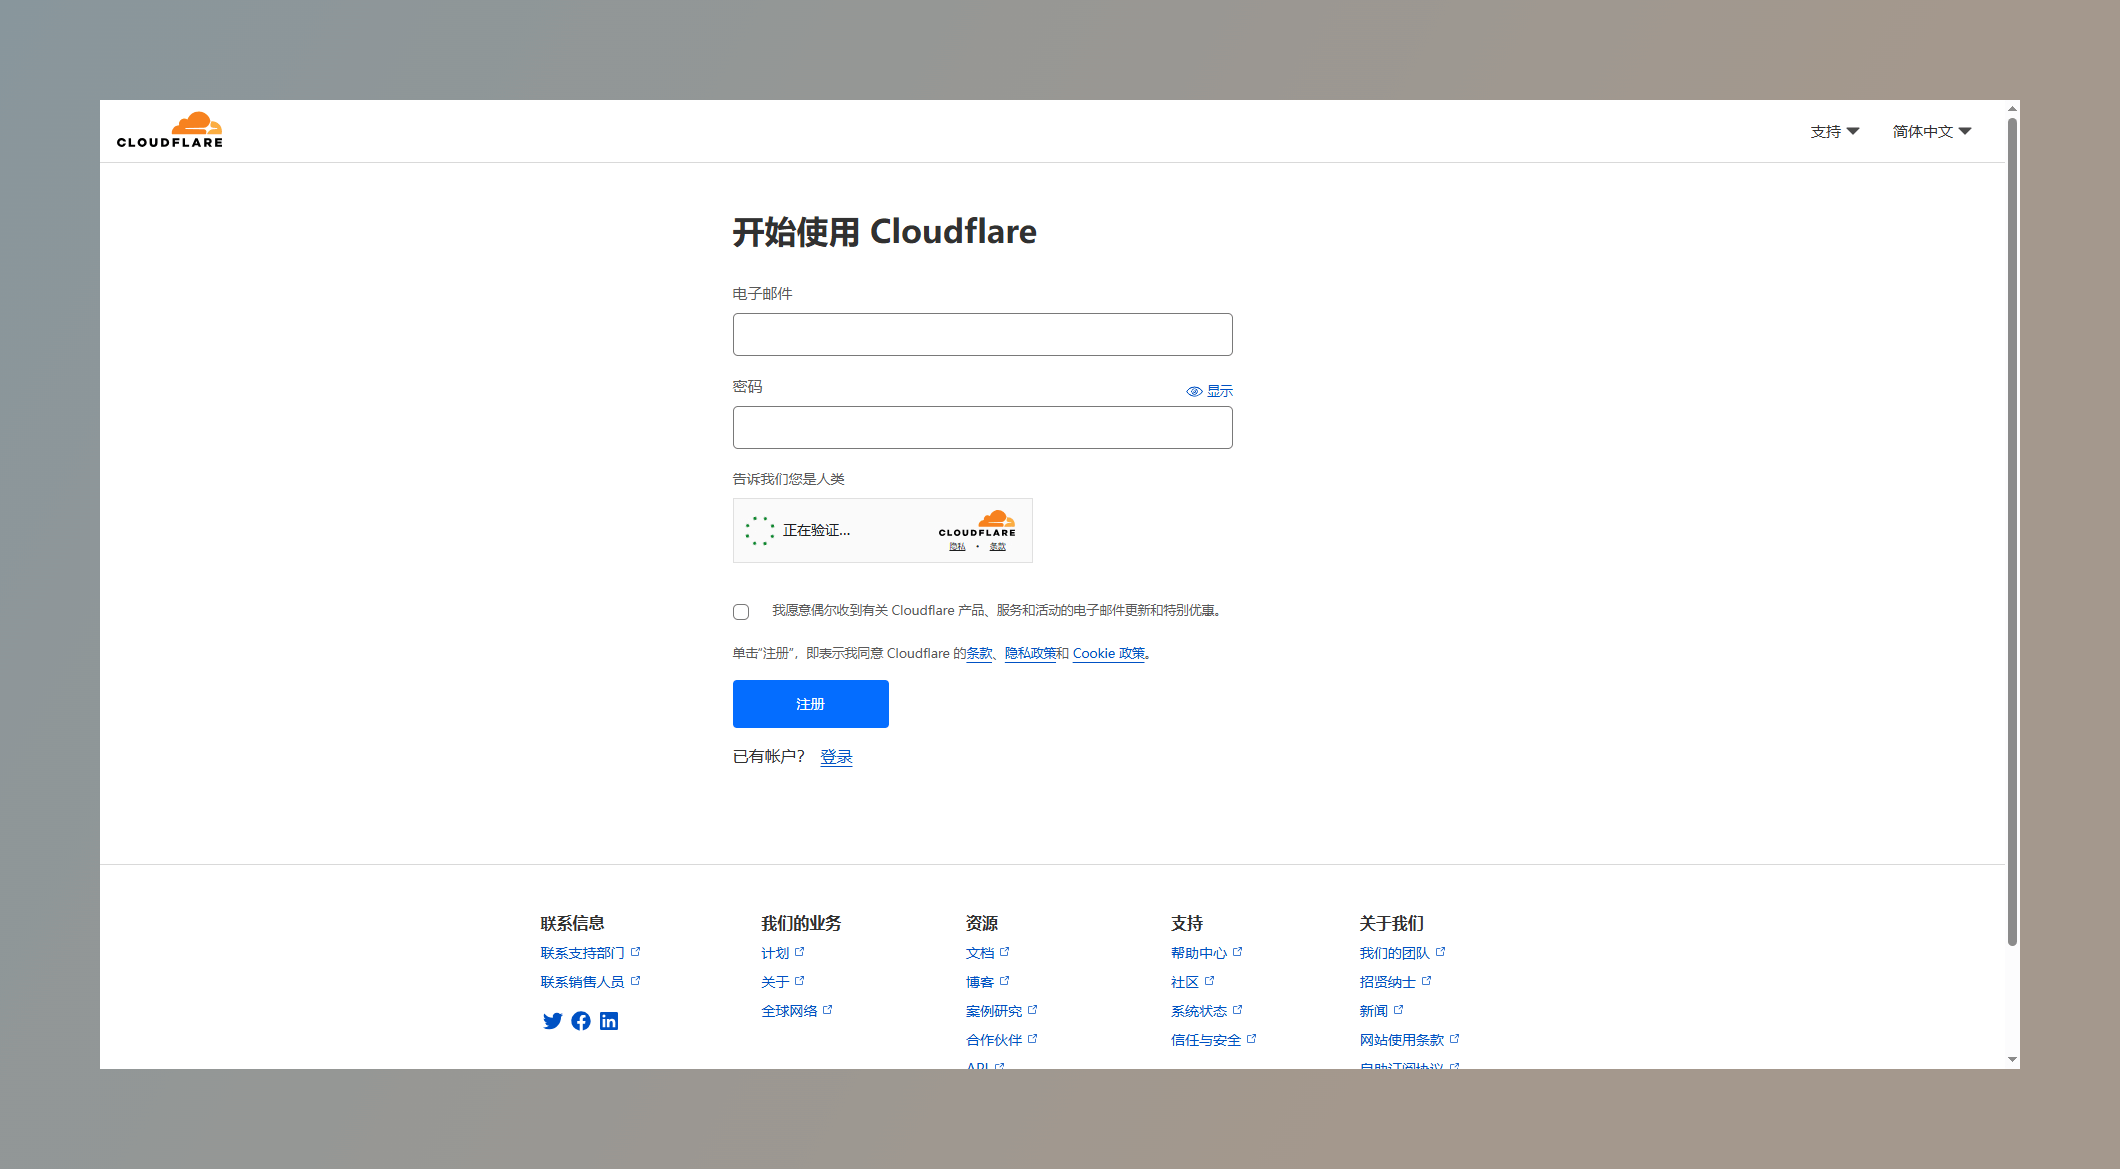Follow the 登录 login link

836,757
